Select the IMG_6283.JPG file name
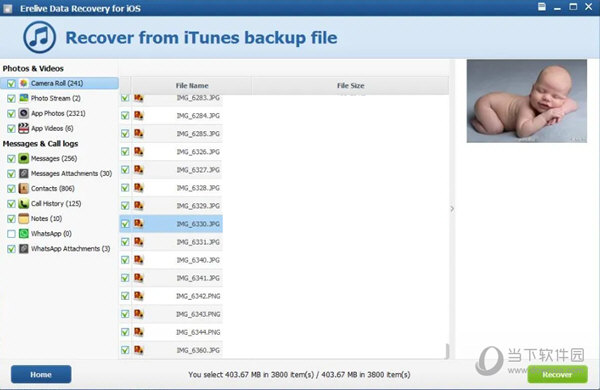The image size is (600, 390). coord(198,98)
